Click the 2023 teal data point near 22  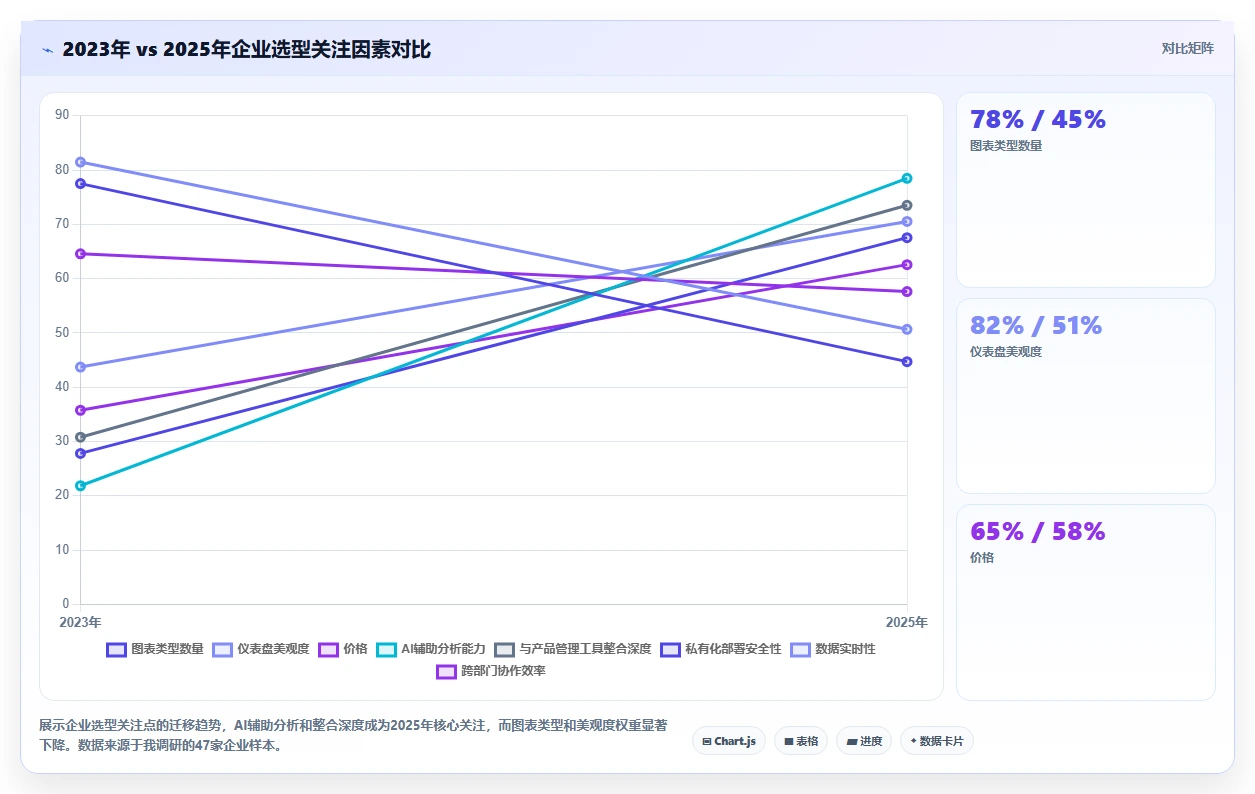[x=80, y=486]
